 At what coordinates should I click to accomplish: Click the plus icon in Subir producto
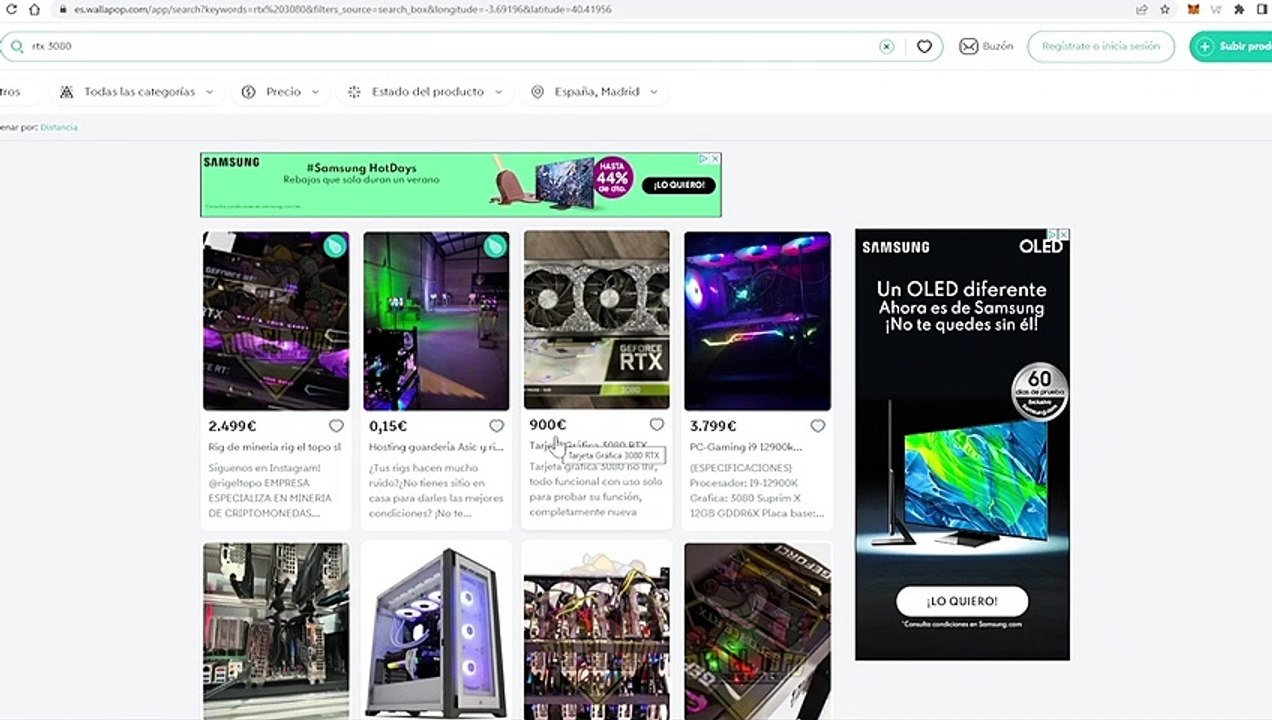[1205, 46]
